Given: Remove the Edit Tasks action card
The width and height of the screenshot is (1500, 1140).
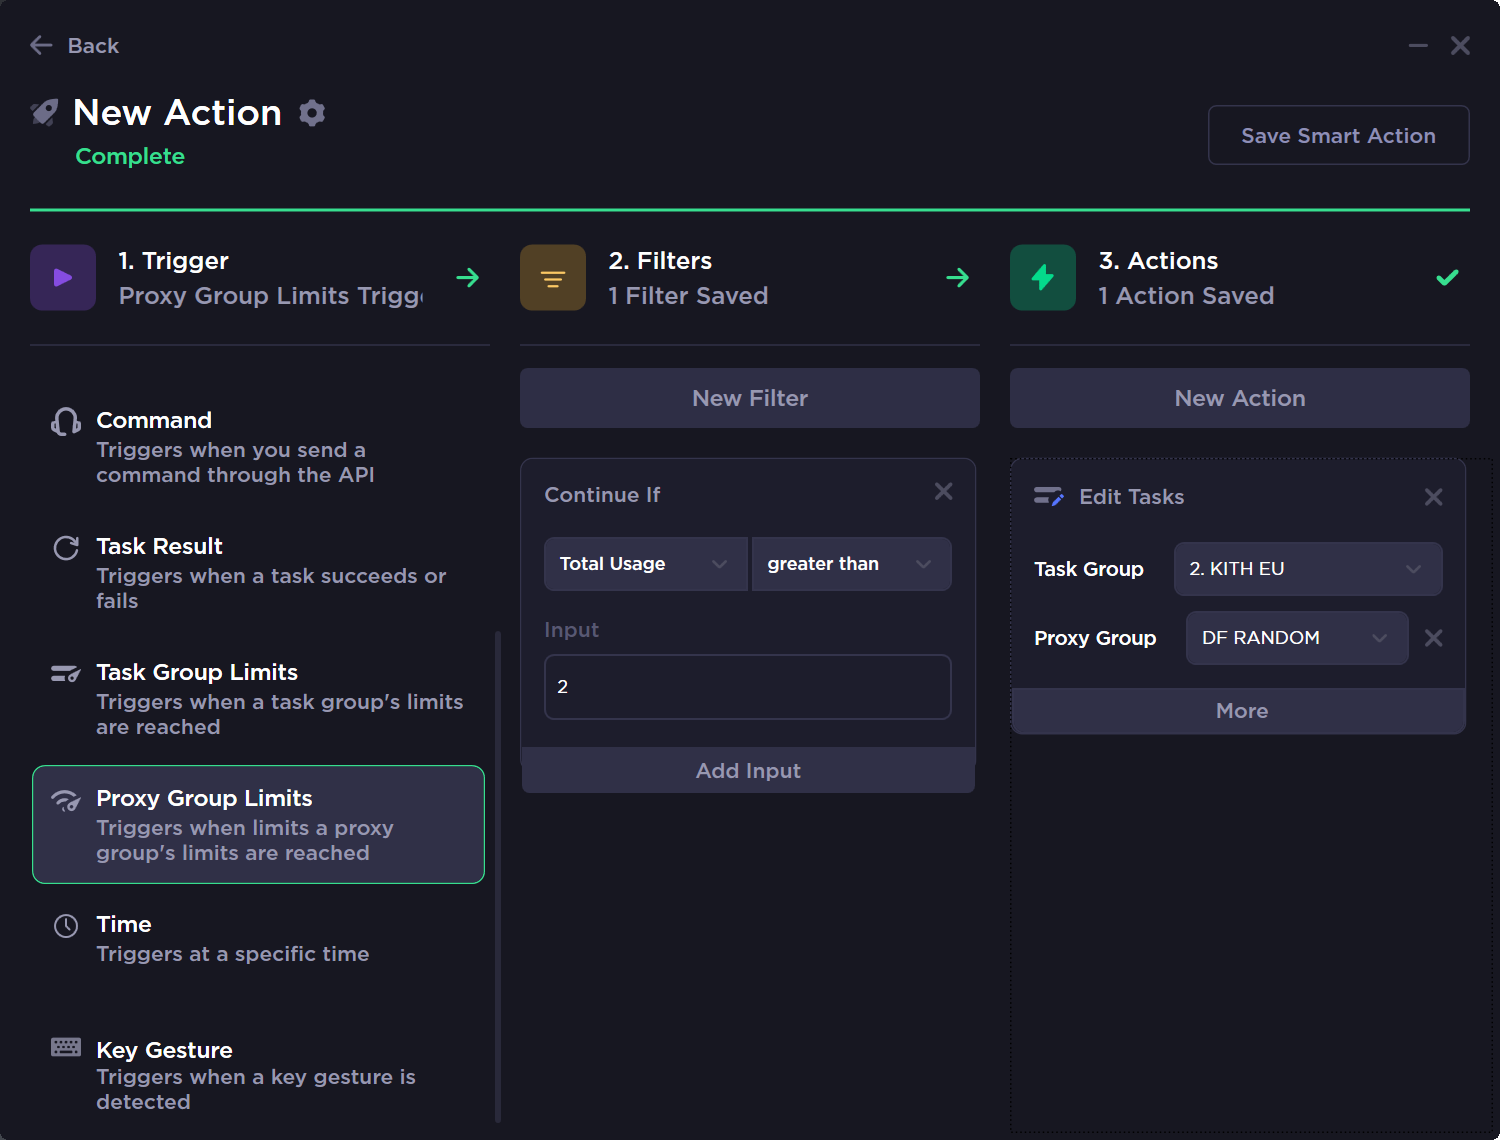Looking at the screenshot, I should 1433,497.
